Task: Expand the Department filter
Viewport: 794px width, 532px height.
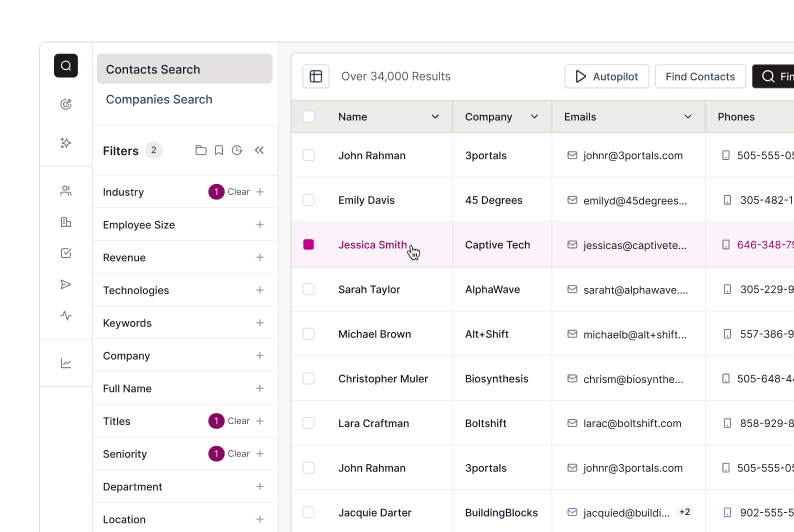Action: tap(260, 486)
